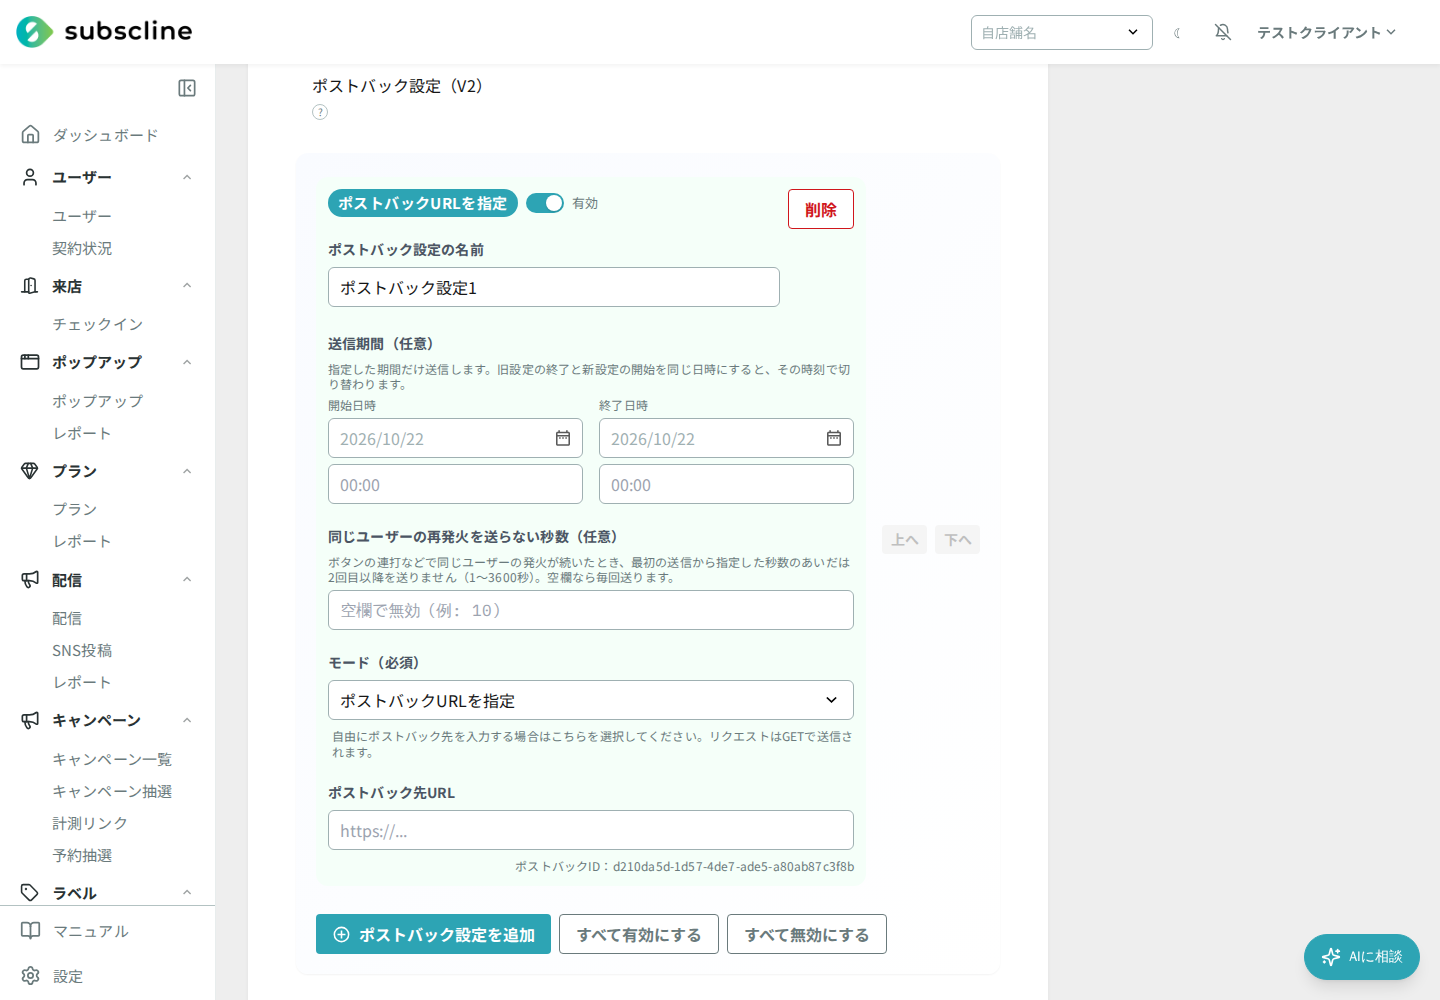The width and height of the screenshot is (1440, 1000).
Task: Collapse the 来店 sidebar section
Action: click(x=187, y=286)
